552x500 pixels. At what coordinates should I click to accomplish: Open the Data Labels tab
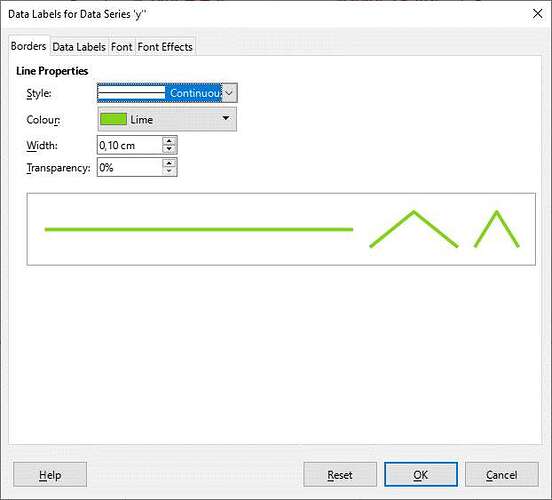tap(79, 47)
